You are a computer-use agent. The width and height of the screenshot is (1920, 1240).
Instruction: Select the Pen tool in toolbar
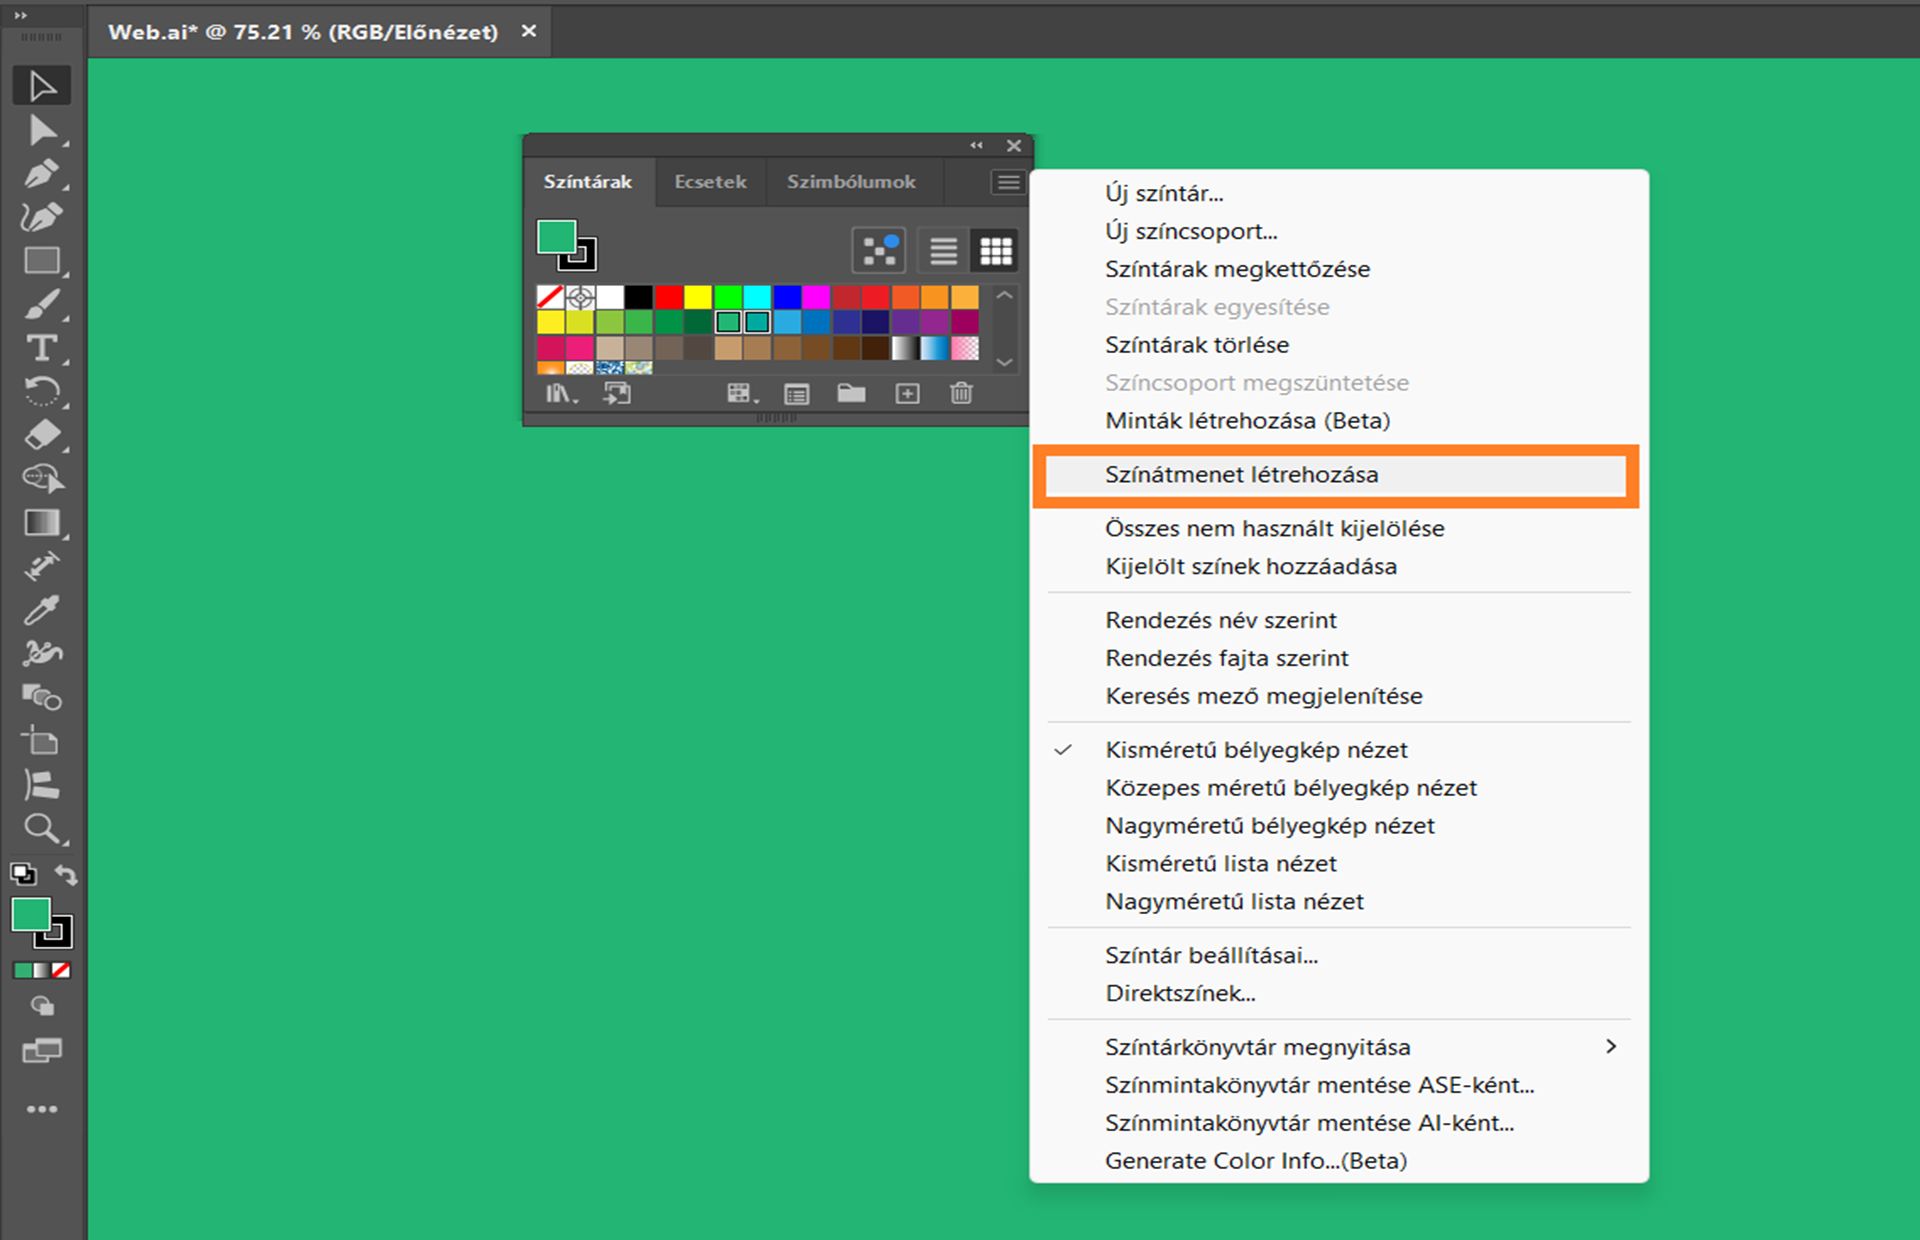pyautogui.click(x=41, y=174)
